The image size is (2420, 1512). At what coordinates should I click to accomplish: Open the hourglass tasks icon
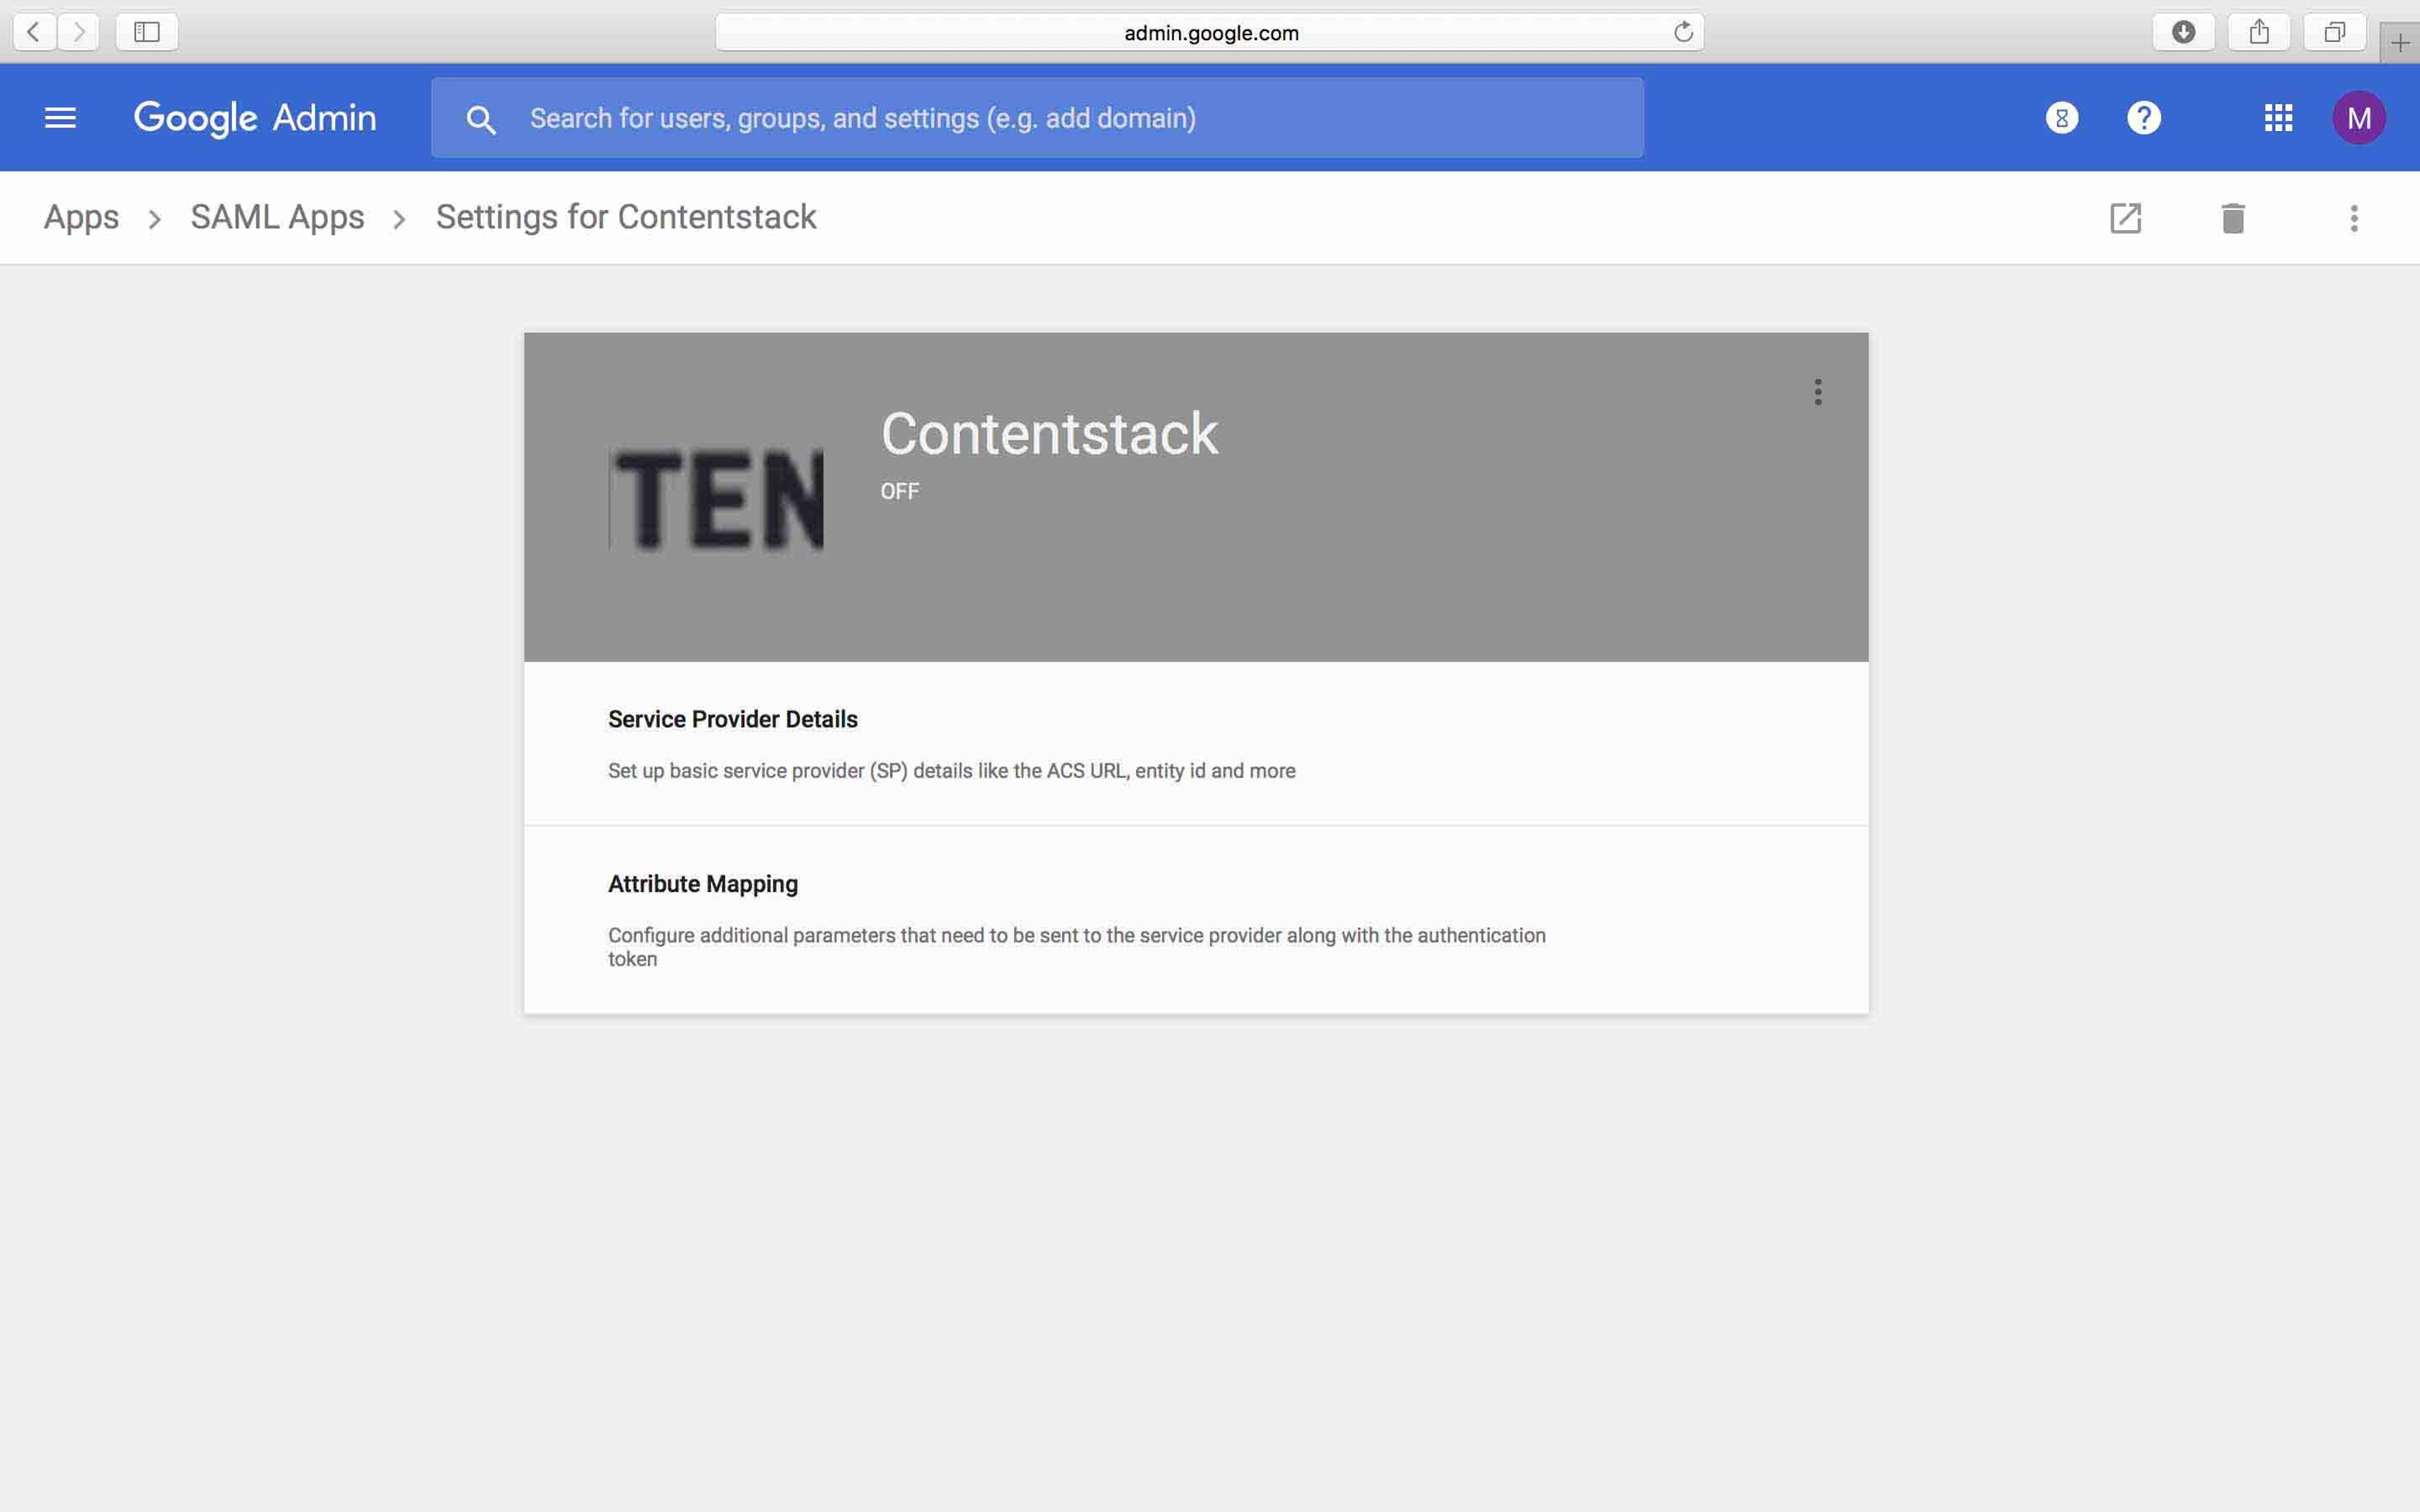(2061, 118)
